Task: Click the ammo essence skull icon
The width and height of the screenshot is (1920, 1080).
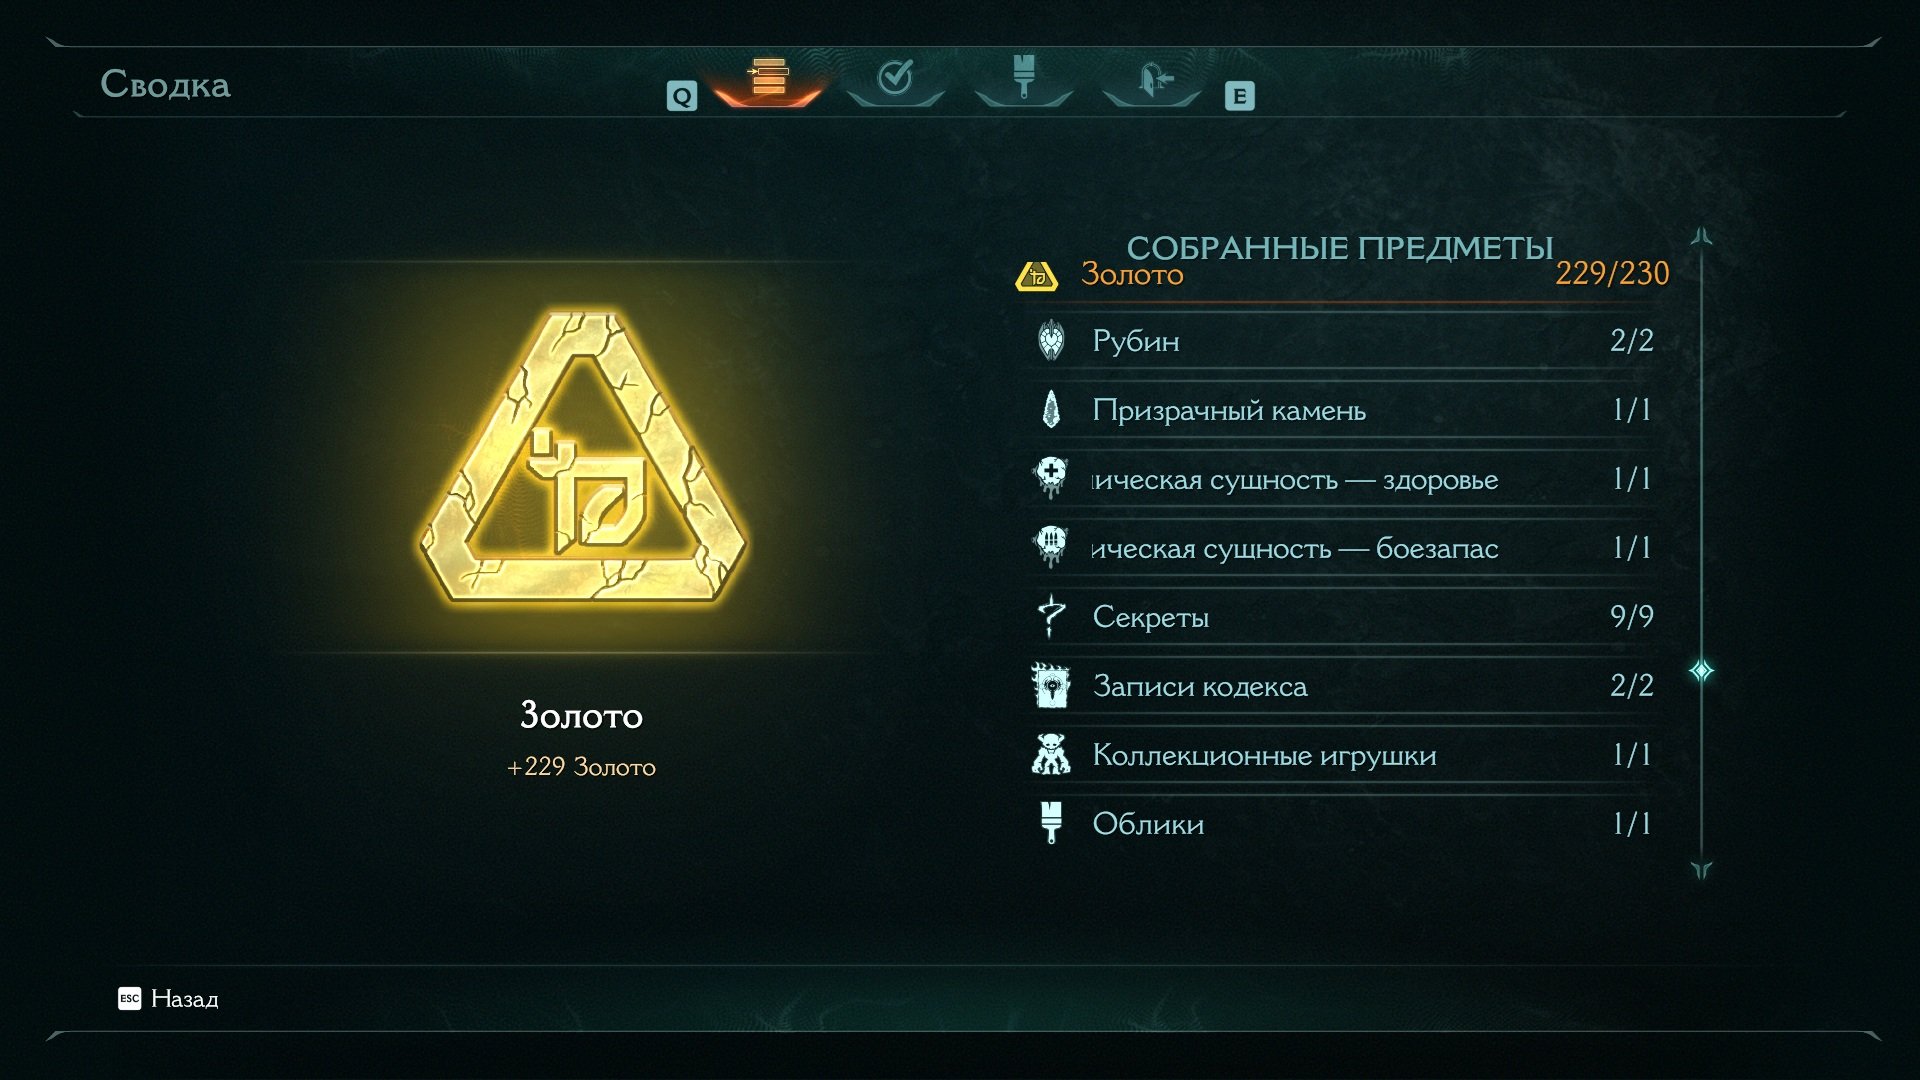Action: pyautogui.click(x=1051, y=547)
